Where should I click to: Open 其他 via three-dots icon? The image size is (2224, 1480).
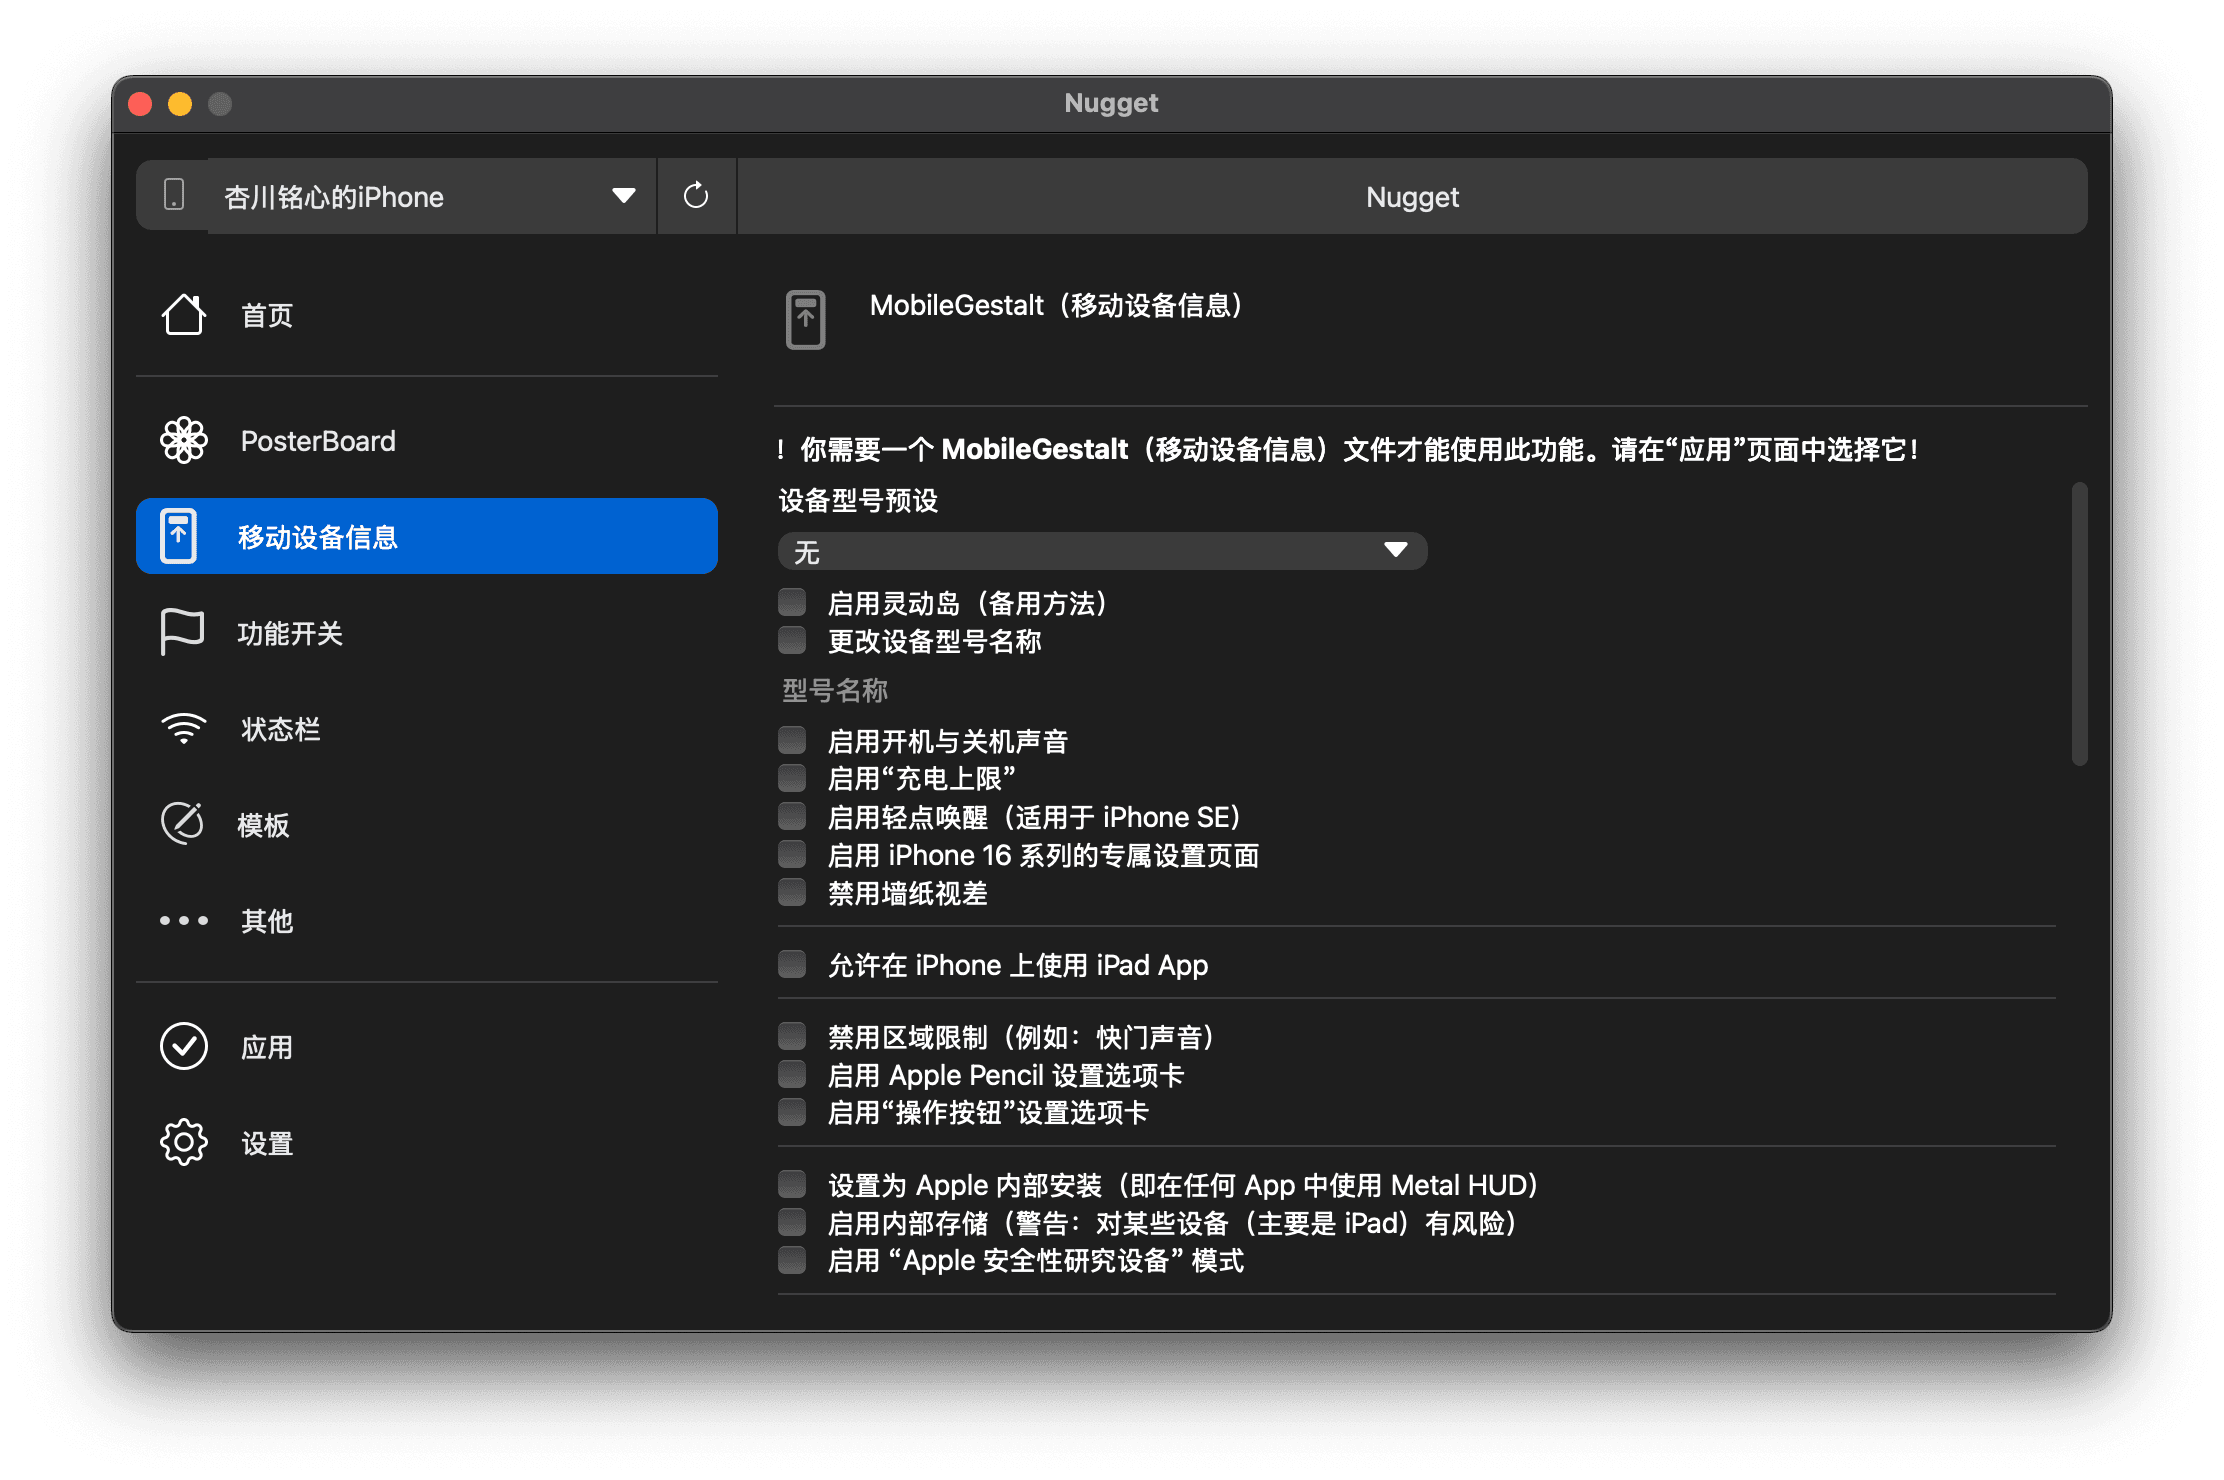pos(184,920)
